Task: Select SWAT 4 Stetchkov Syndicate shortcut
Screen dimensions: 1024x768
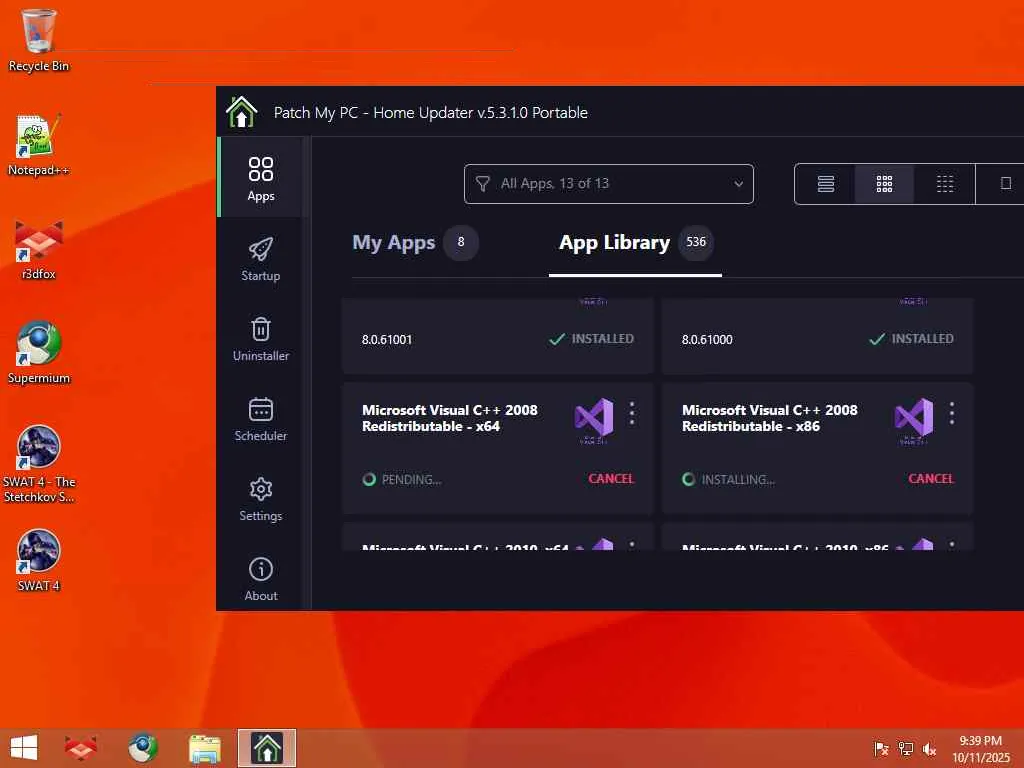Action: (x=39, y=464)
